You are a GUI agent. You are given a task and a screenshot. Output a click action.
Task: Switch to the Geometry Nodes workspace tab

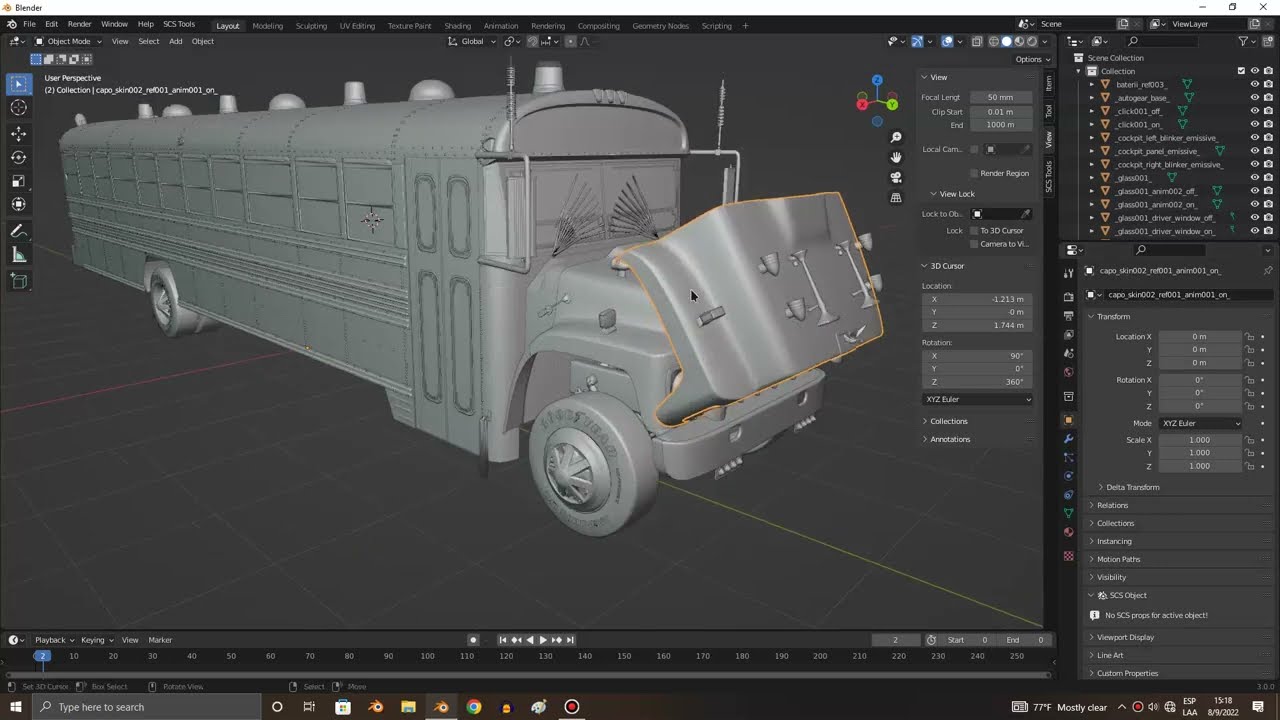click(660, 26)
